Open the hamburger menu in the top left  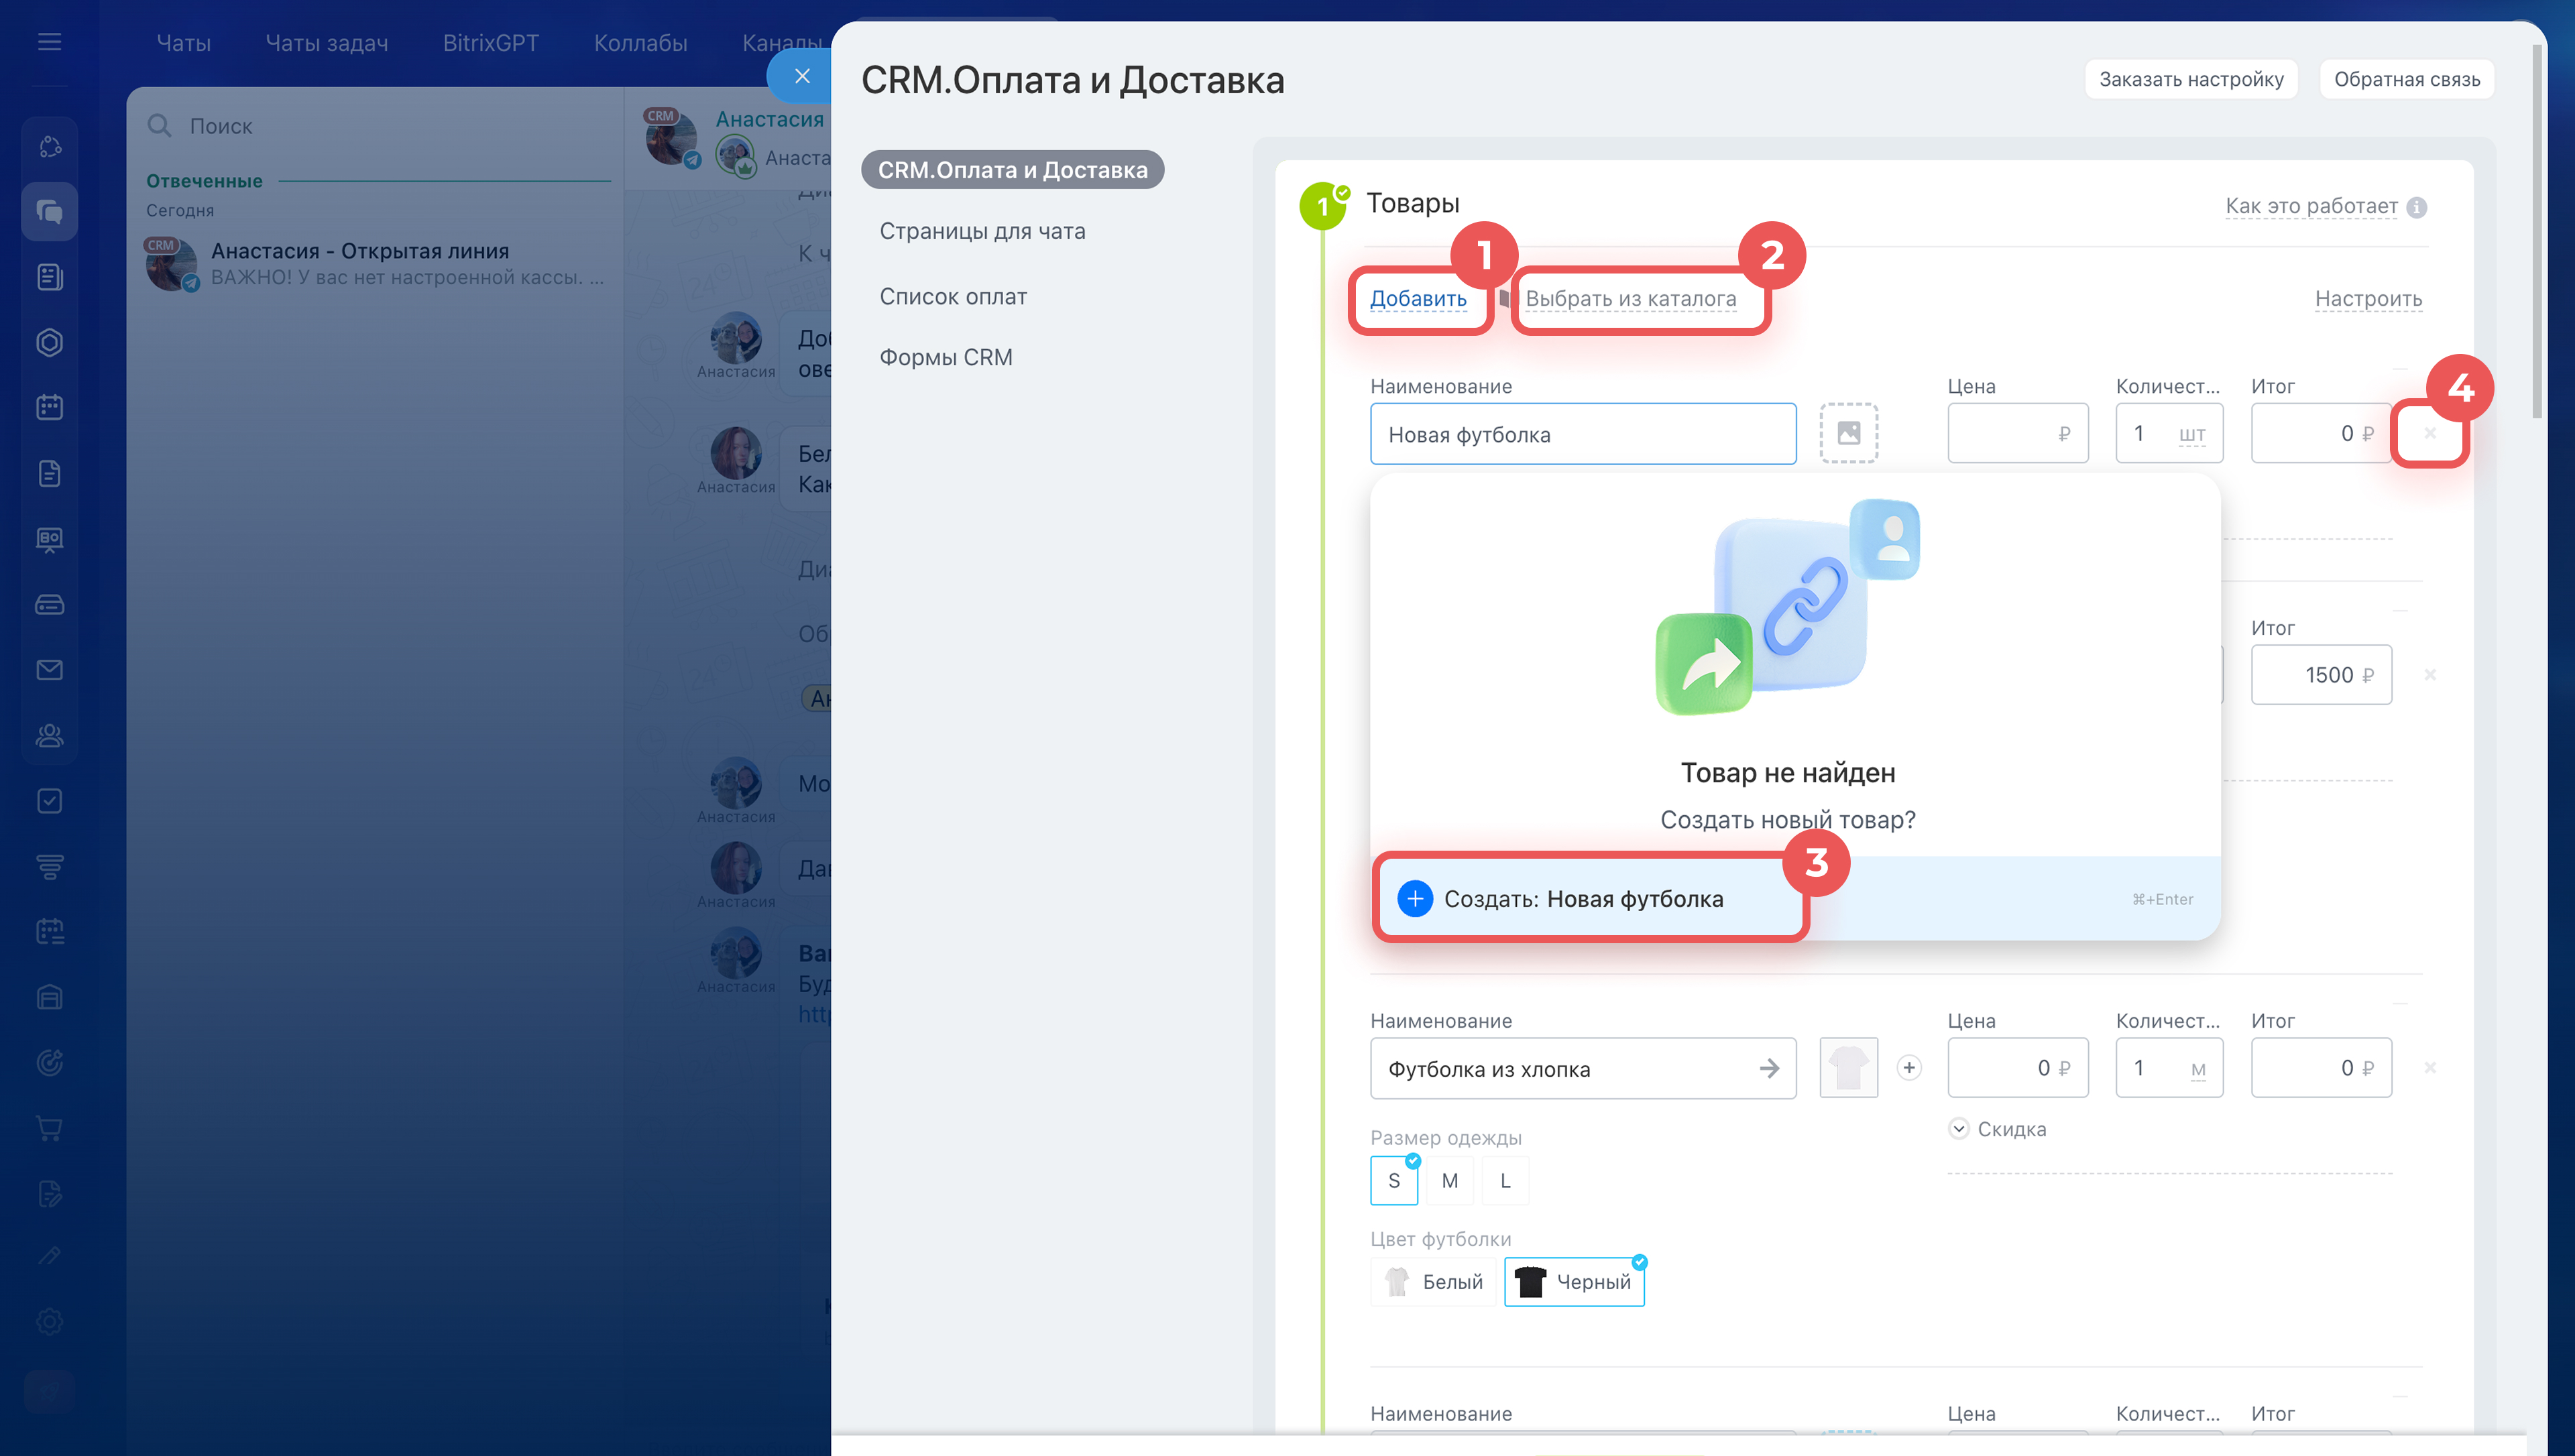49,42
